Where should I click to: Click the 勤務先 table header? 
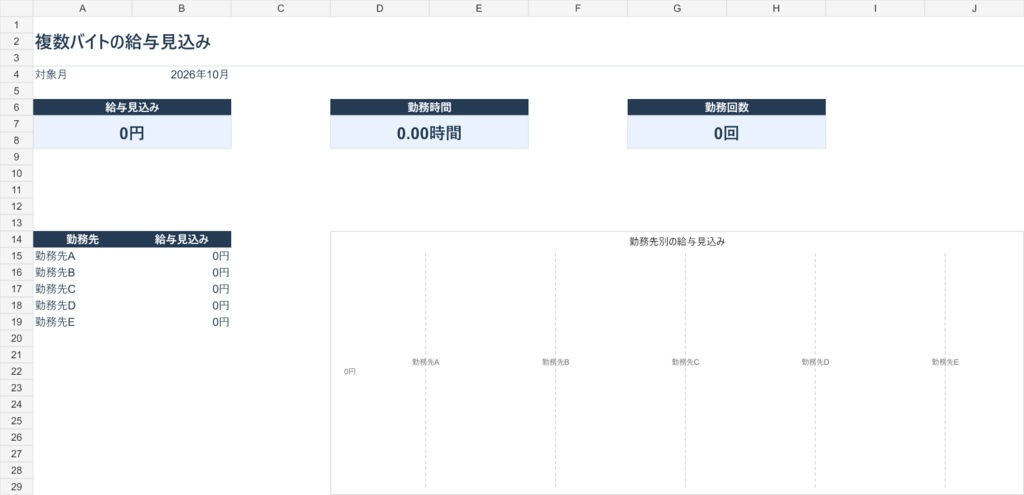click(x=82, y=240)
